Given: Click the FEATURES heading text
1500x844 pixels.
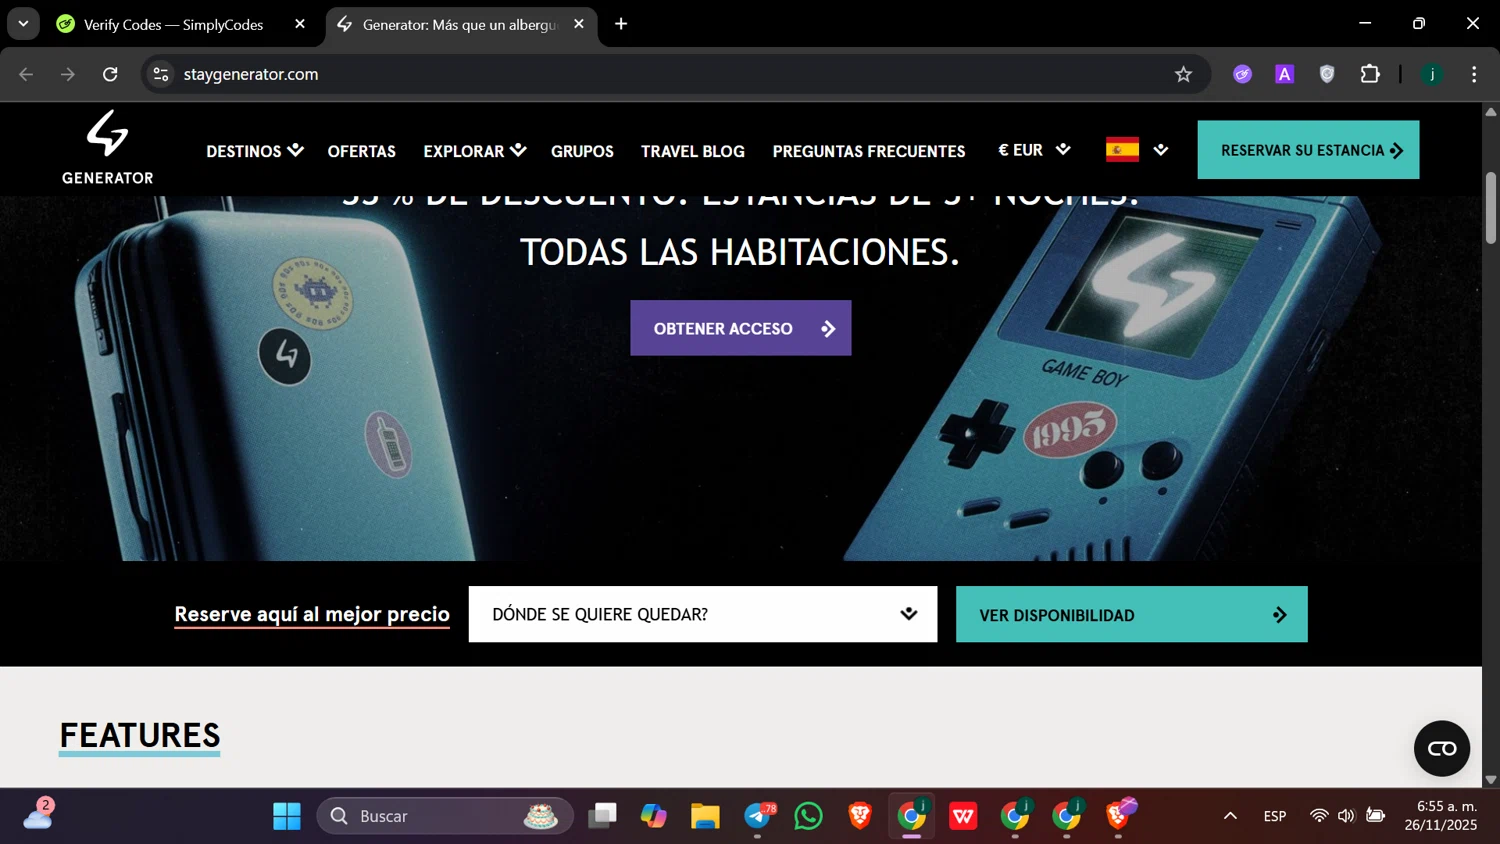Looking at the screenshot, I should tap(140, 735).
